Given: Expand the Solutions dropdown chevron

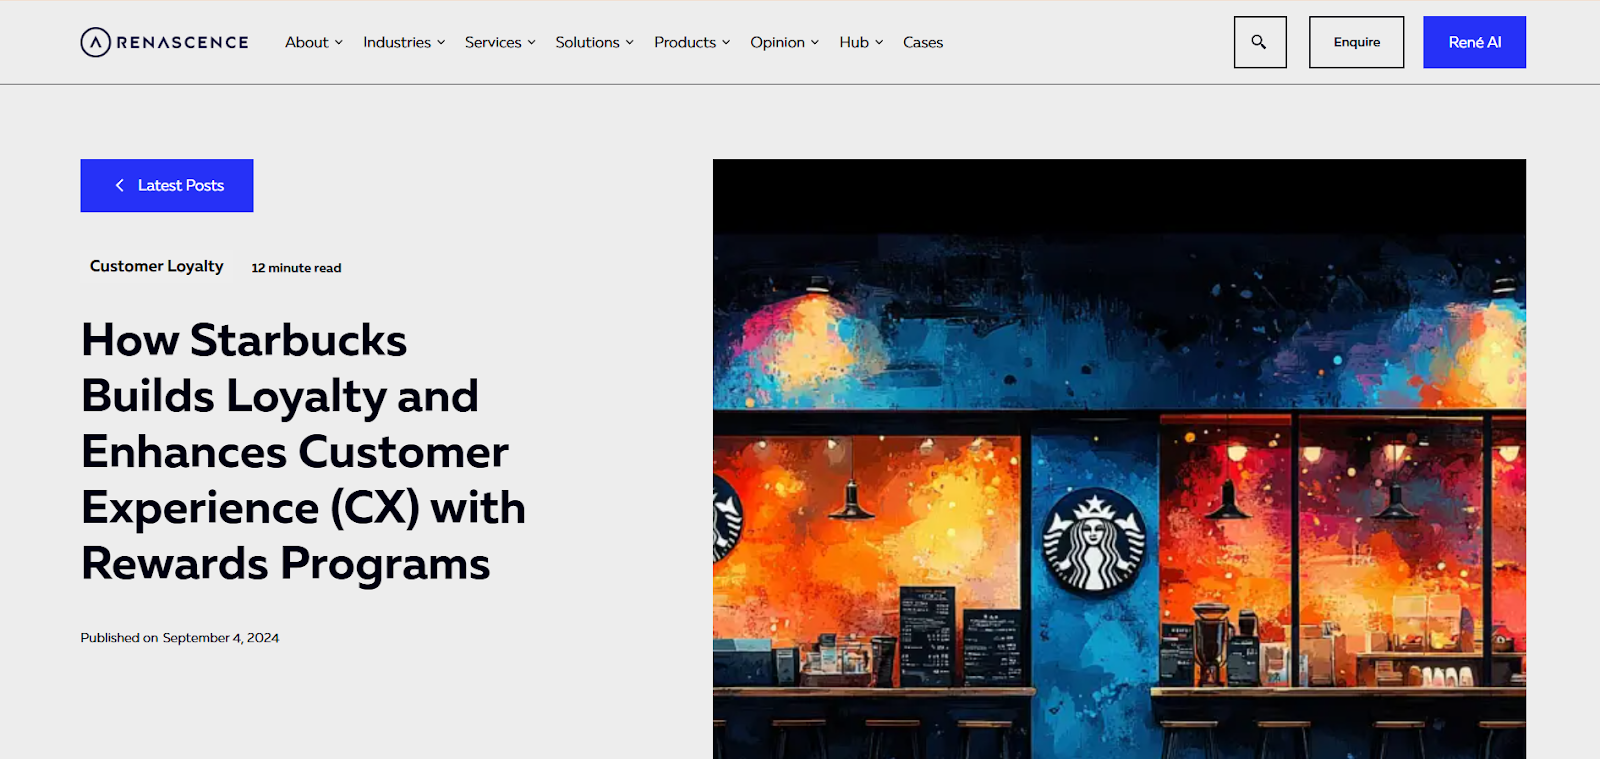Looking at the screenshot, I should [630, 42].
